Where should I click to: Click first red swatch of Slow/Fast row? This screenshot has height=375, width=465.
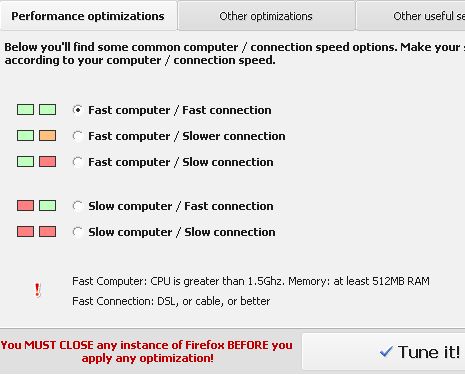point(25,206)
